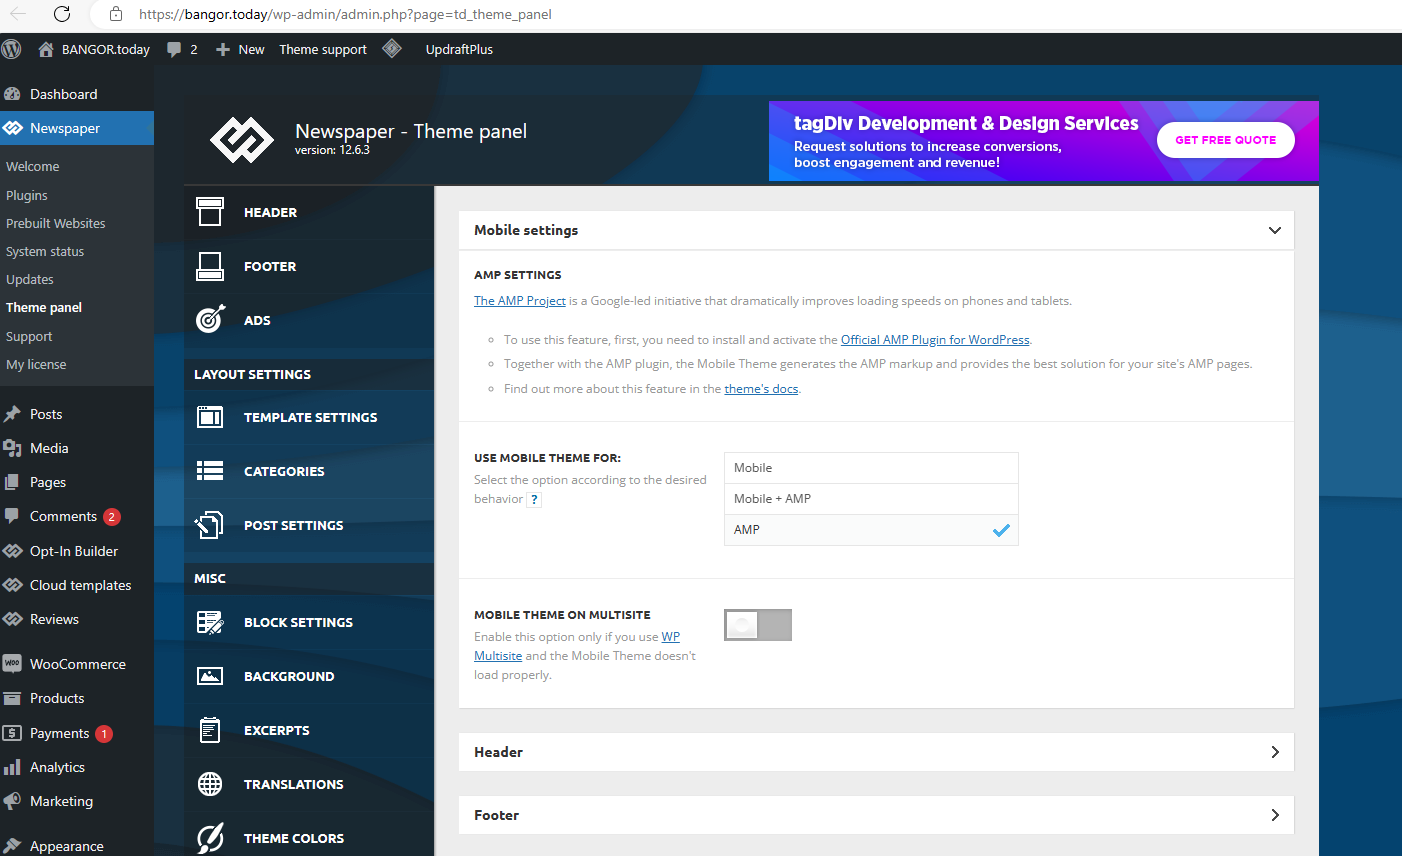Go back using the browser back arrow
The height and width of the screenshot is (856, 1402).
pyautogui.click(x=18, y=14)
